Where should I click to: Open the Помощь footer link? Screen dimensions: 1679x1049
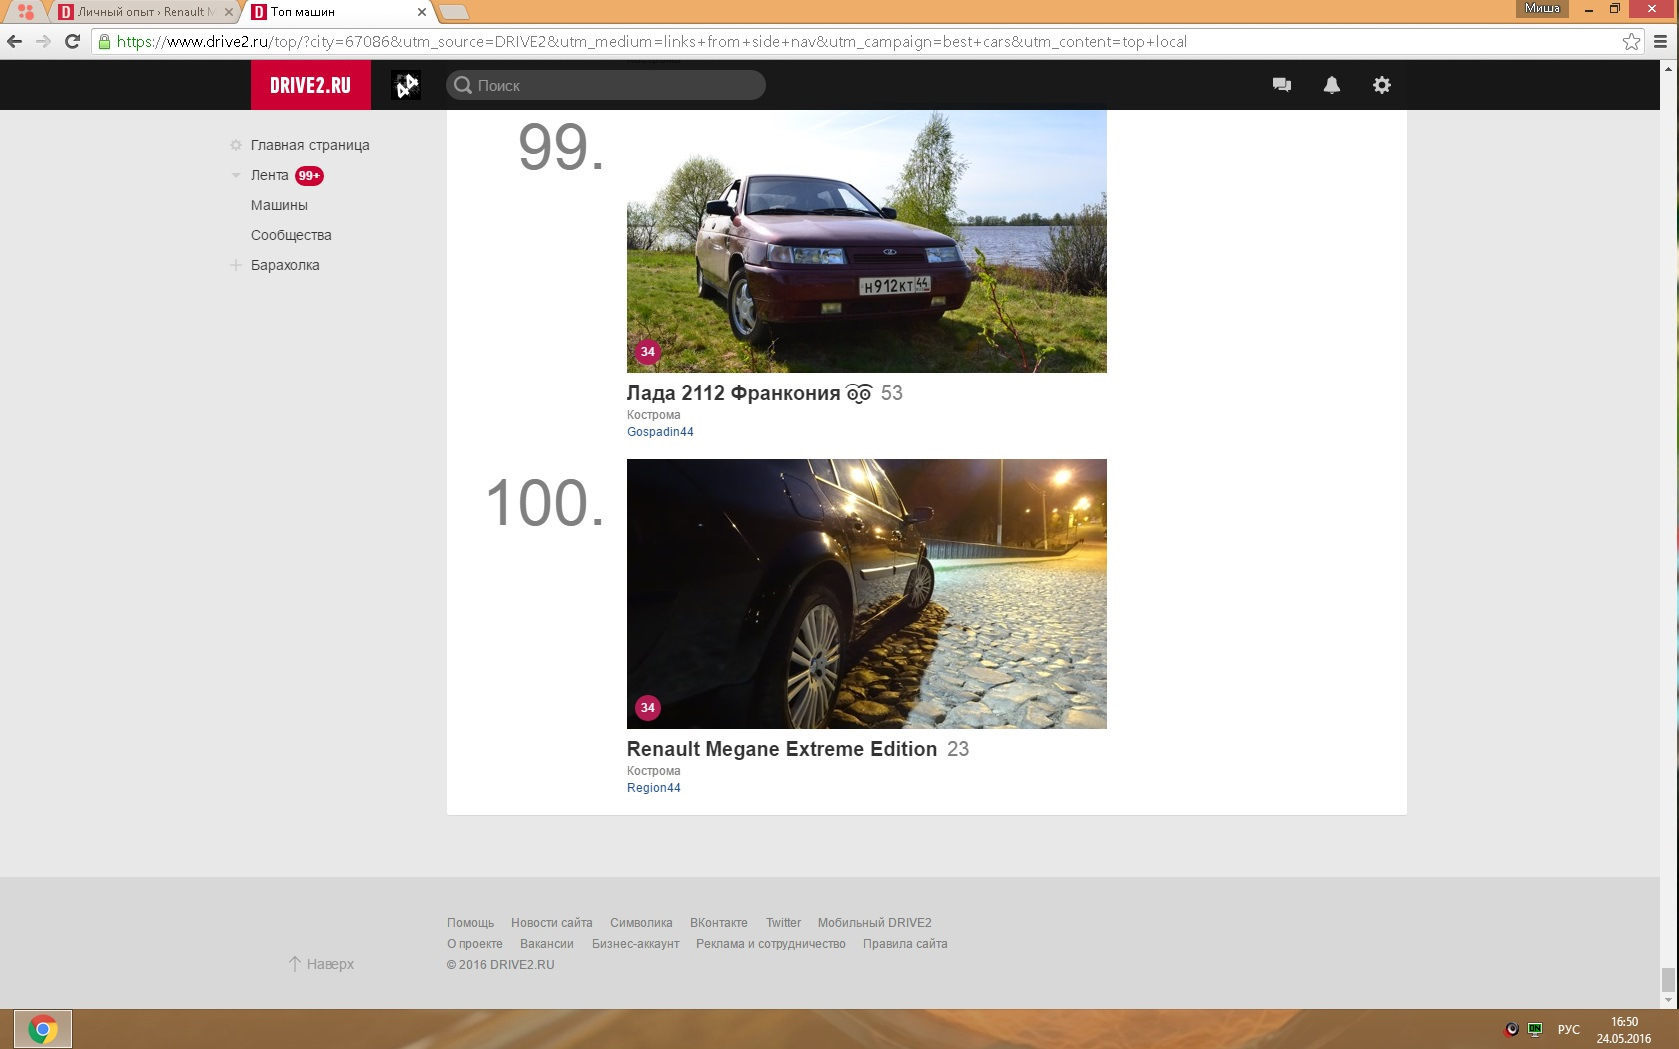point(470,923)
